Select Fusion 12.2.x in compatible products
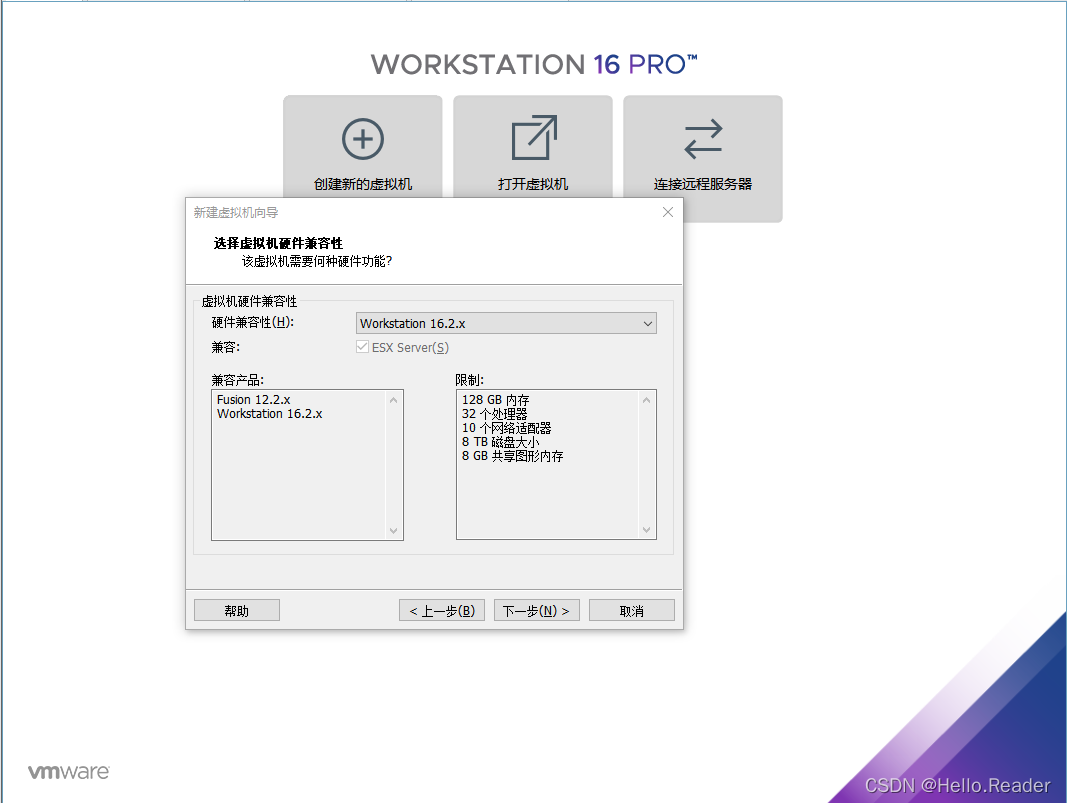The width and height of the screenshot is (1067, 803). [x=254, y=399]
